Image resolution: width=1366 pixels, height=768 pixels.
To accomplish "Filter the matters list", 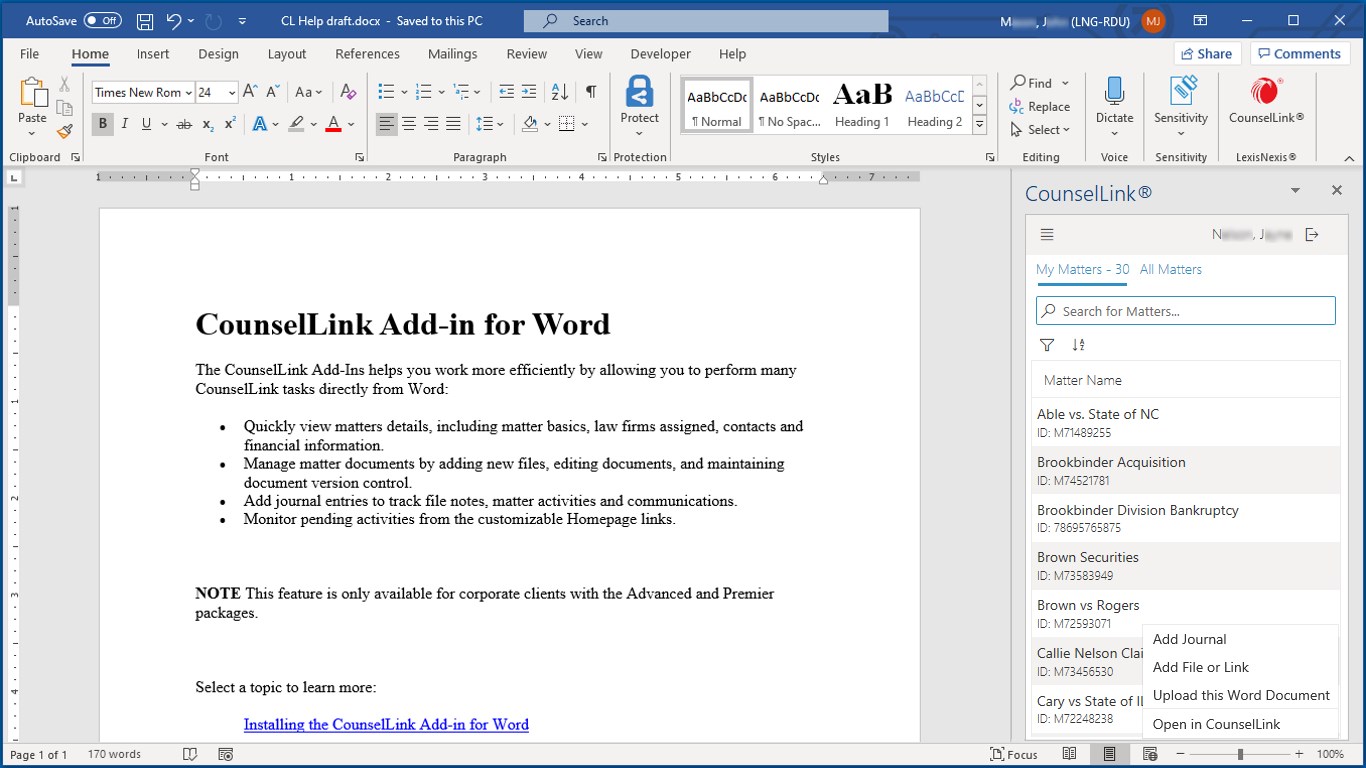I will [x=1047, y=345].
